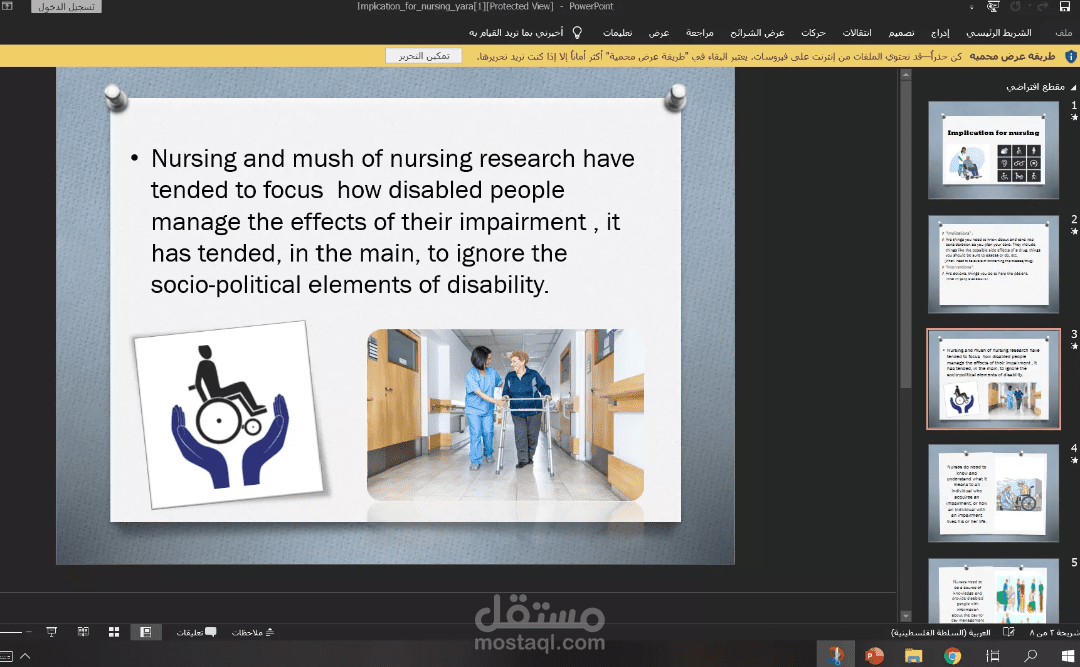This screenshot has height=667, width=1080.
Task: Click the thumbnail panel scrollbar thumb
Action: (x=906, y=234)
